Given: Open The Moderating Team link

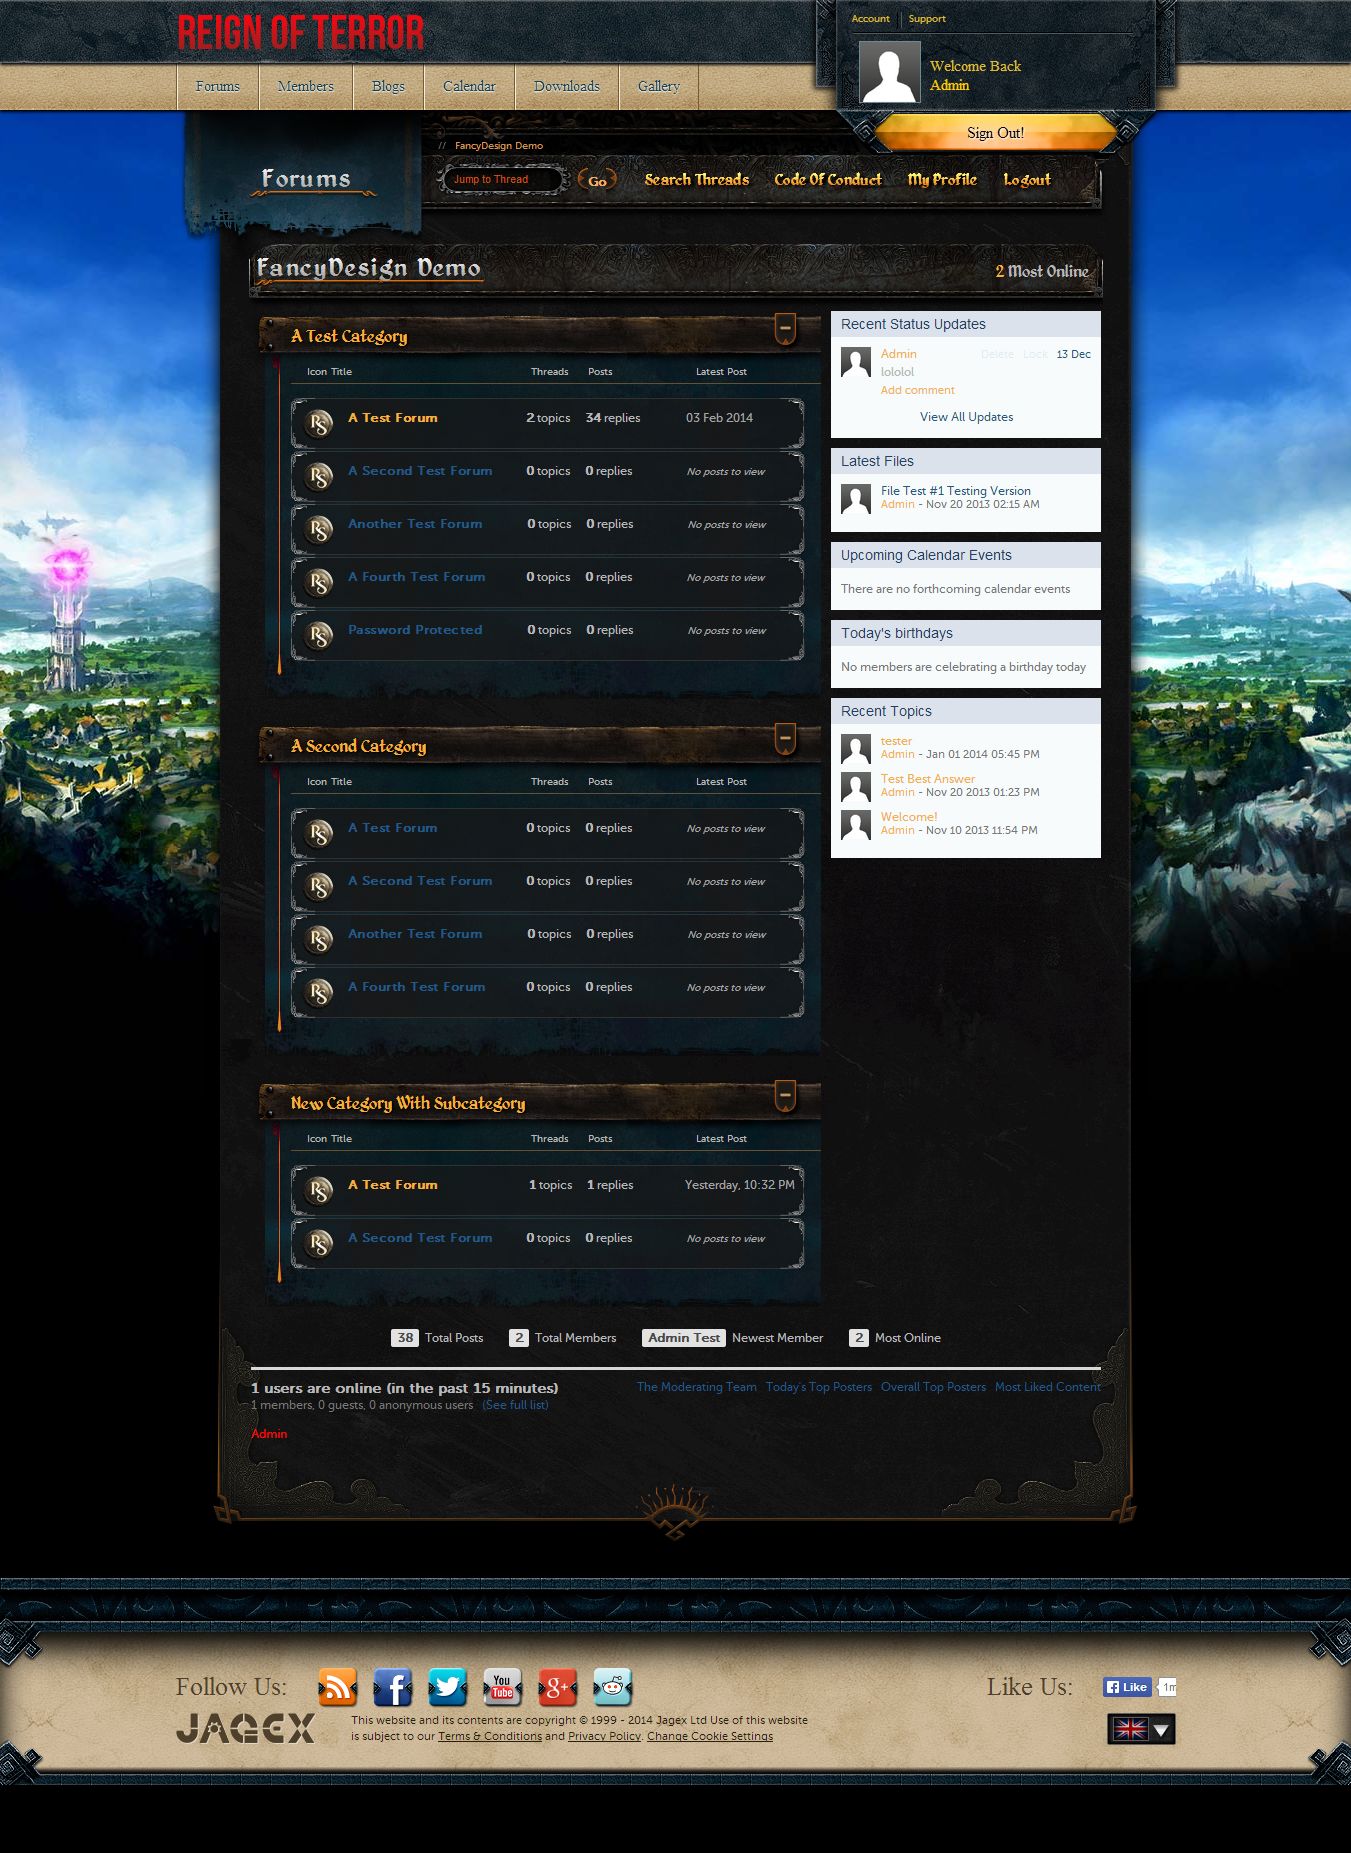Looking at the screenshot, I should (x=697, y=1387).
